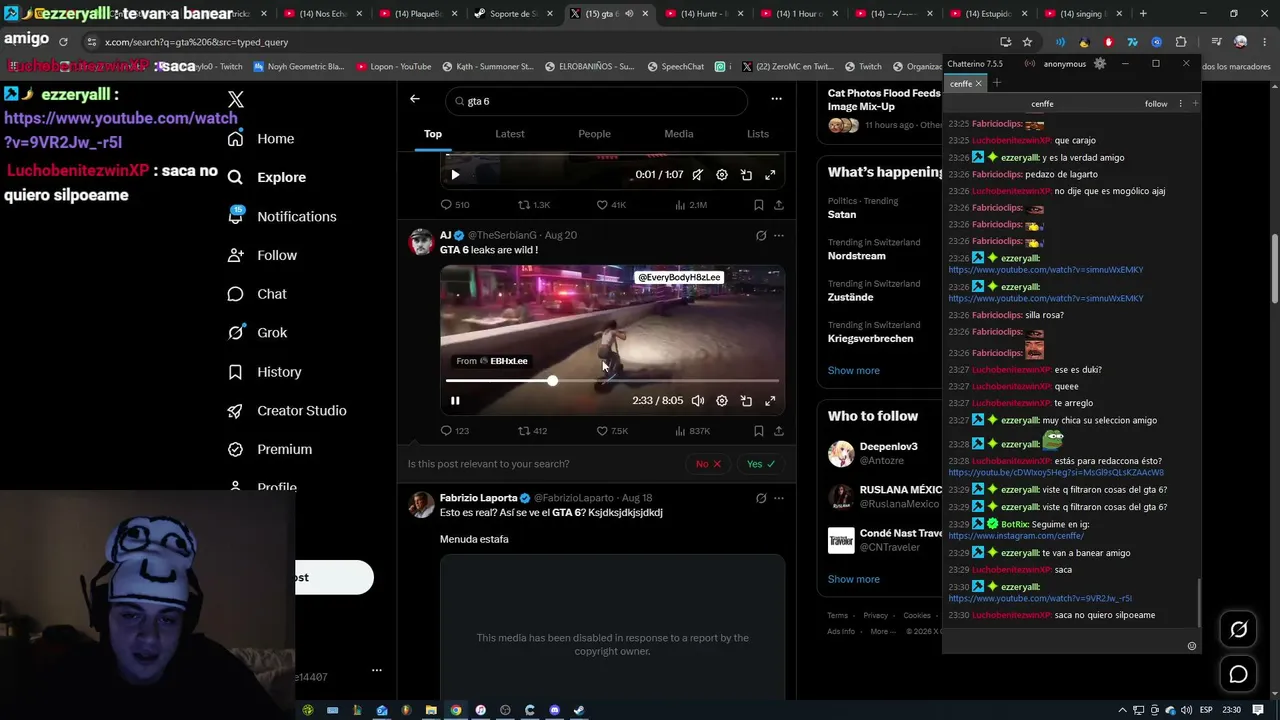Seek the GTA 6 leaks video progress bar
This screenshot has width=1280, height=720.
[612, 381]
